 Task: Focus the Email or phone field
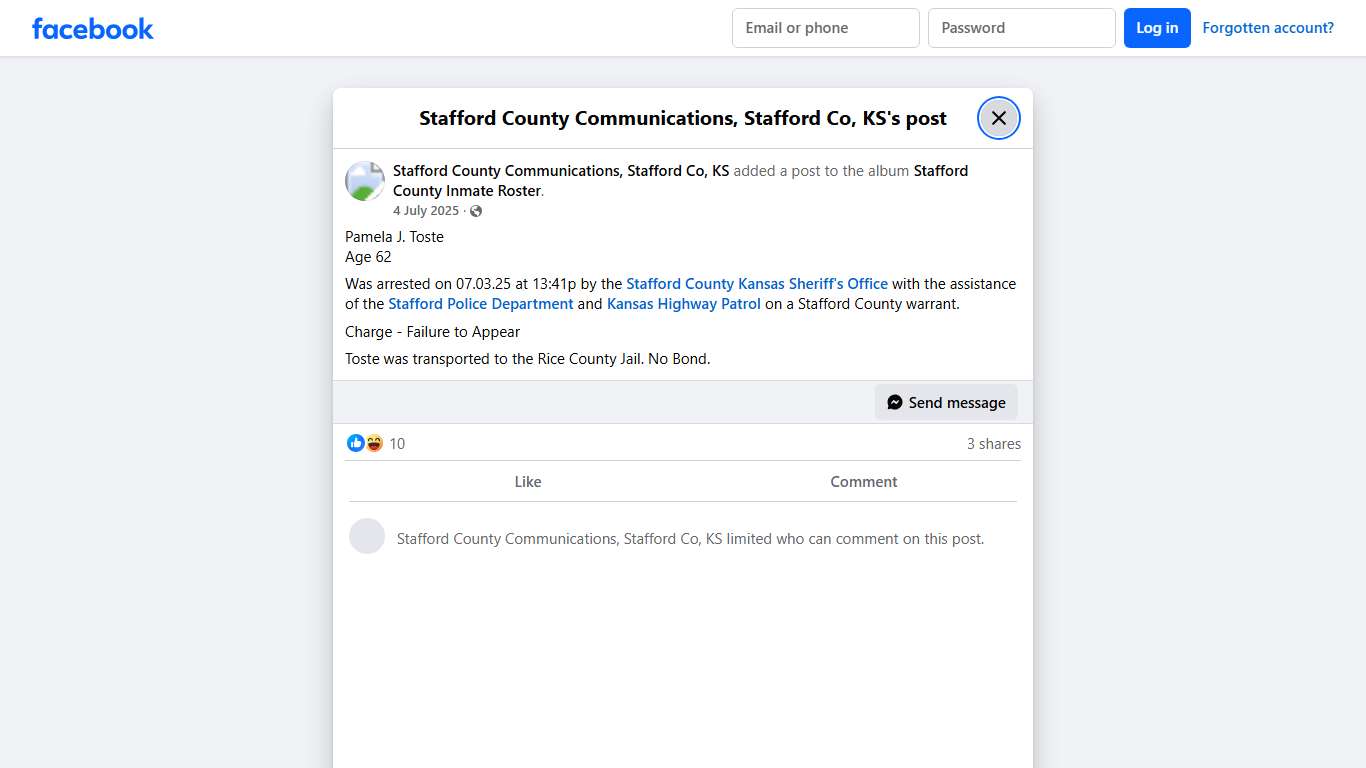coord(825,28)
